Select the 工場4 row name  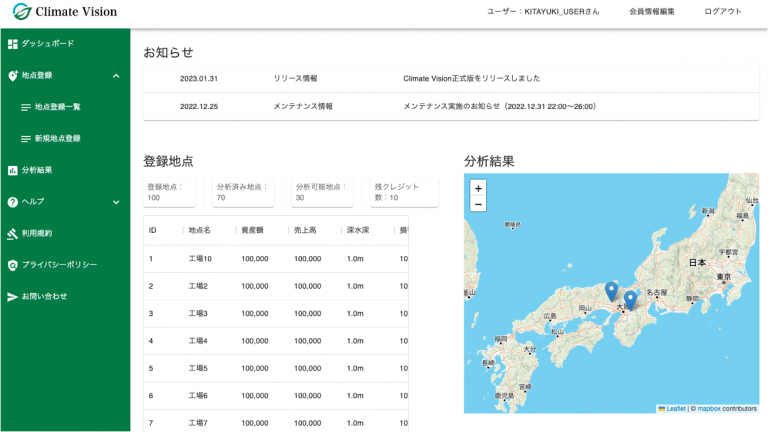tap(198, 341)
